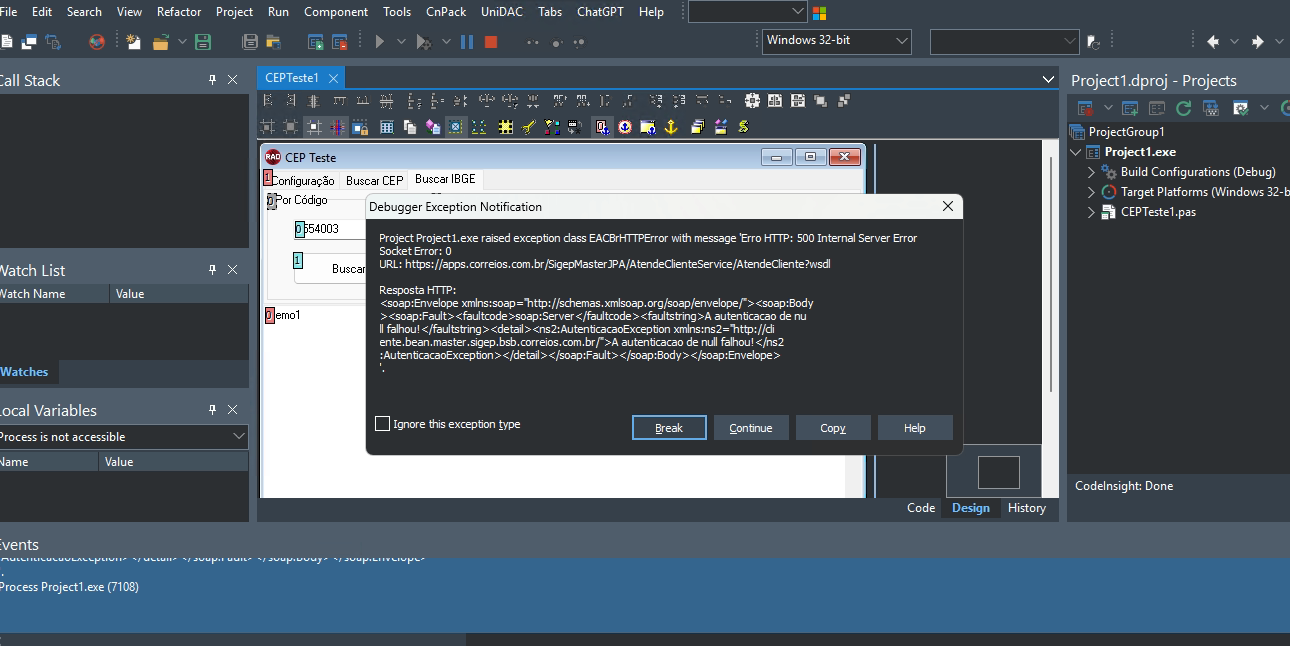
Task: Click the Pause debugging icon
Action: tap(467, 42)
